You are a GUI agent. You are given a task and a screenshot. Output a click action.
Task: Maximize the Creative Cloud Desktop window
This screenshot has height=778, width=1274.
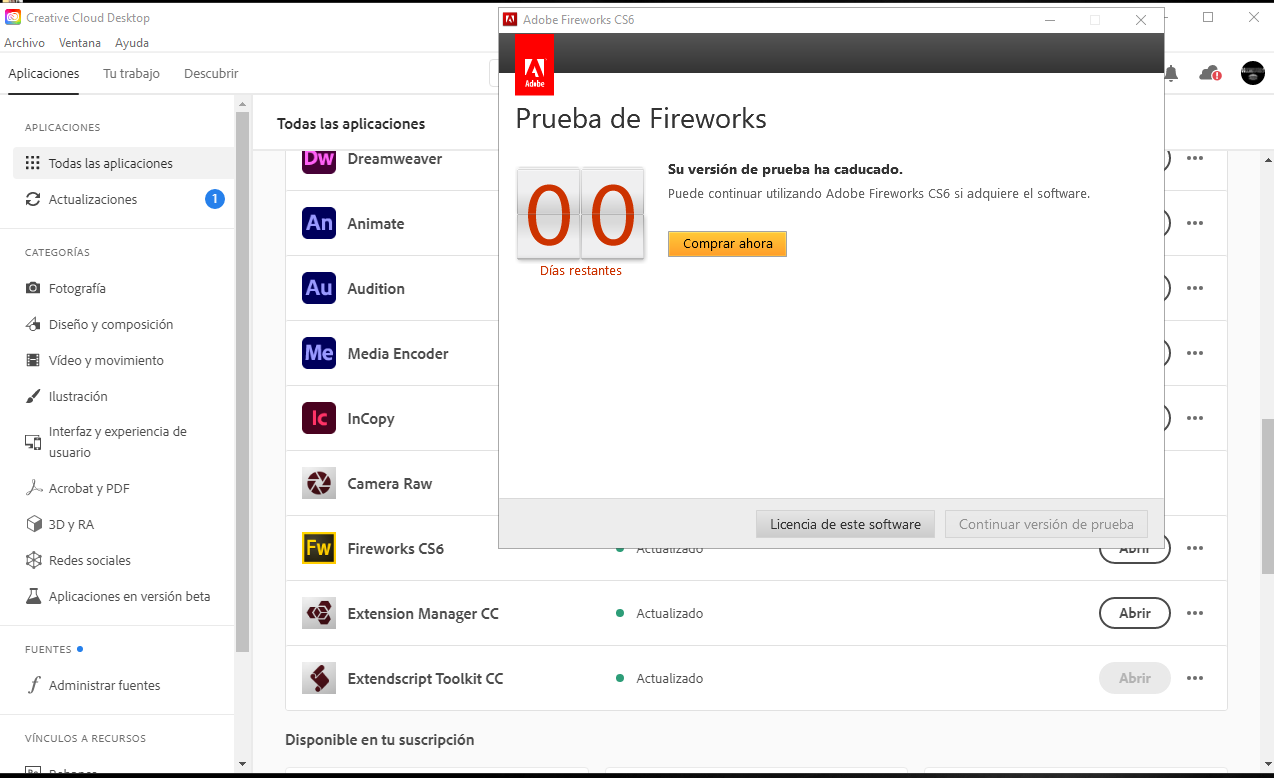[x=1208, y=17]
